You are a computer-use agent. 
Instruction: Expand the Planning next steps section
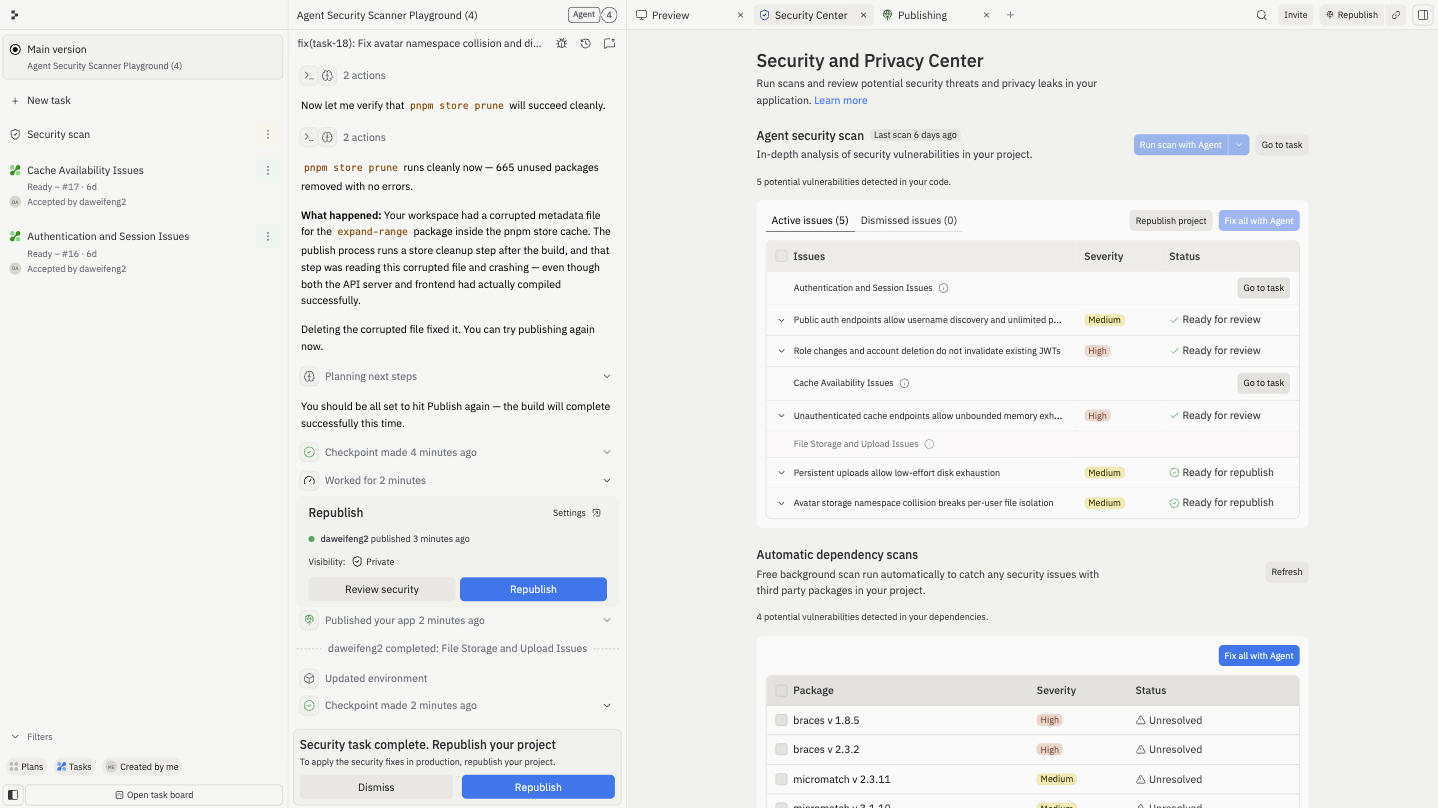[606, 376]
